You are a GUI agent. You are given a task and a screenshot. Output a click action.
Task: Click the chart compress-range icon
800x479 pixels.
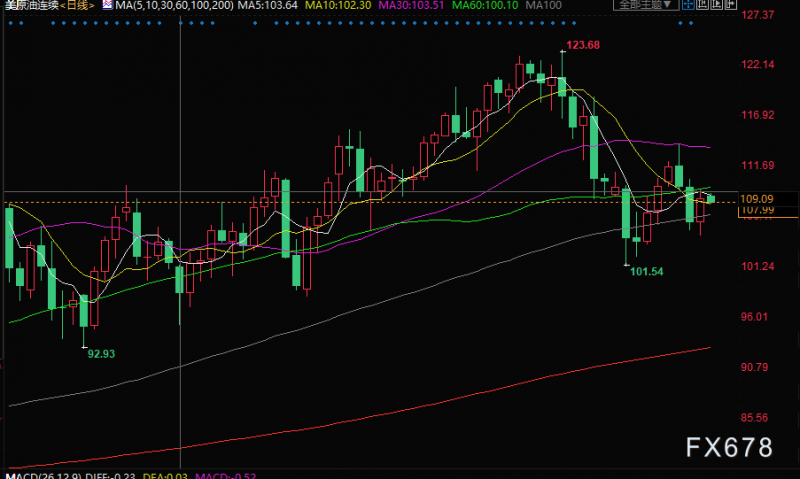[x=702, y=5]
